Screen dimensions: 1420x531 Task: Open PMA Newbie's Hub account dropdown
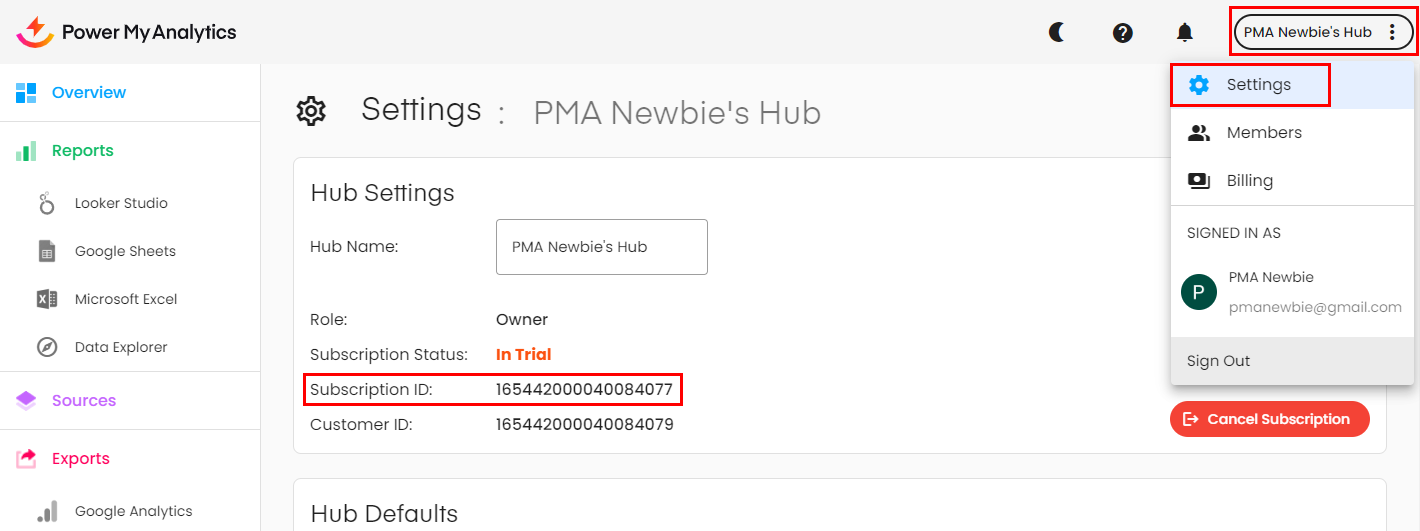[1322, 33]
